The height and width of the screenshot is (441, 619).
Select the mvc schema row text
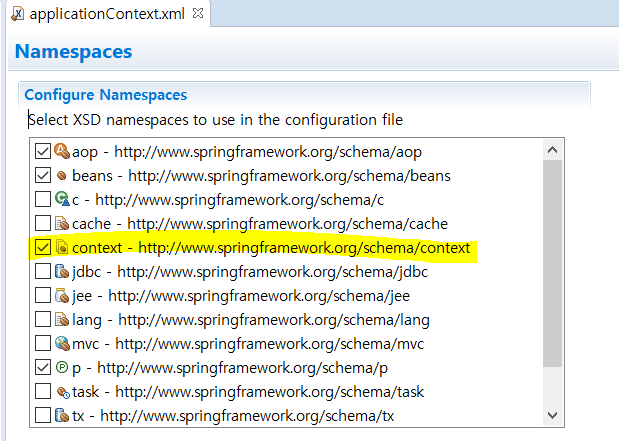248,344
